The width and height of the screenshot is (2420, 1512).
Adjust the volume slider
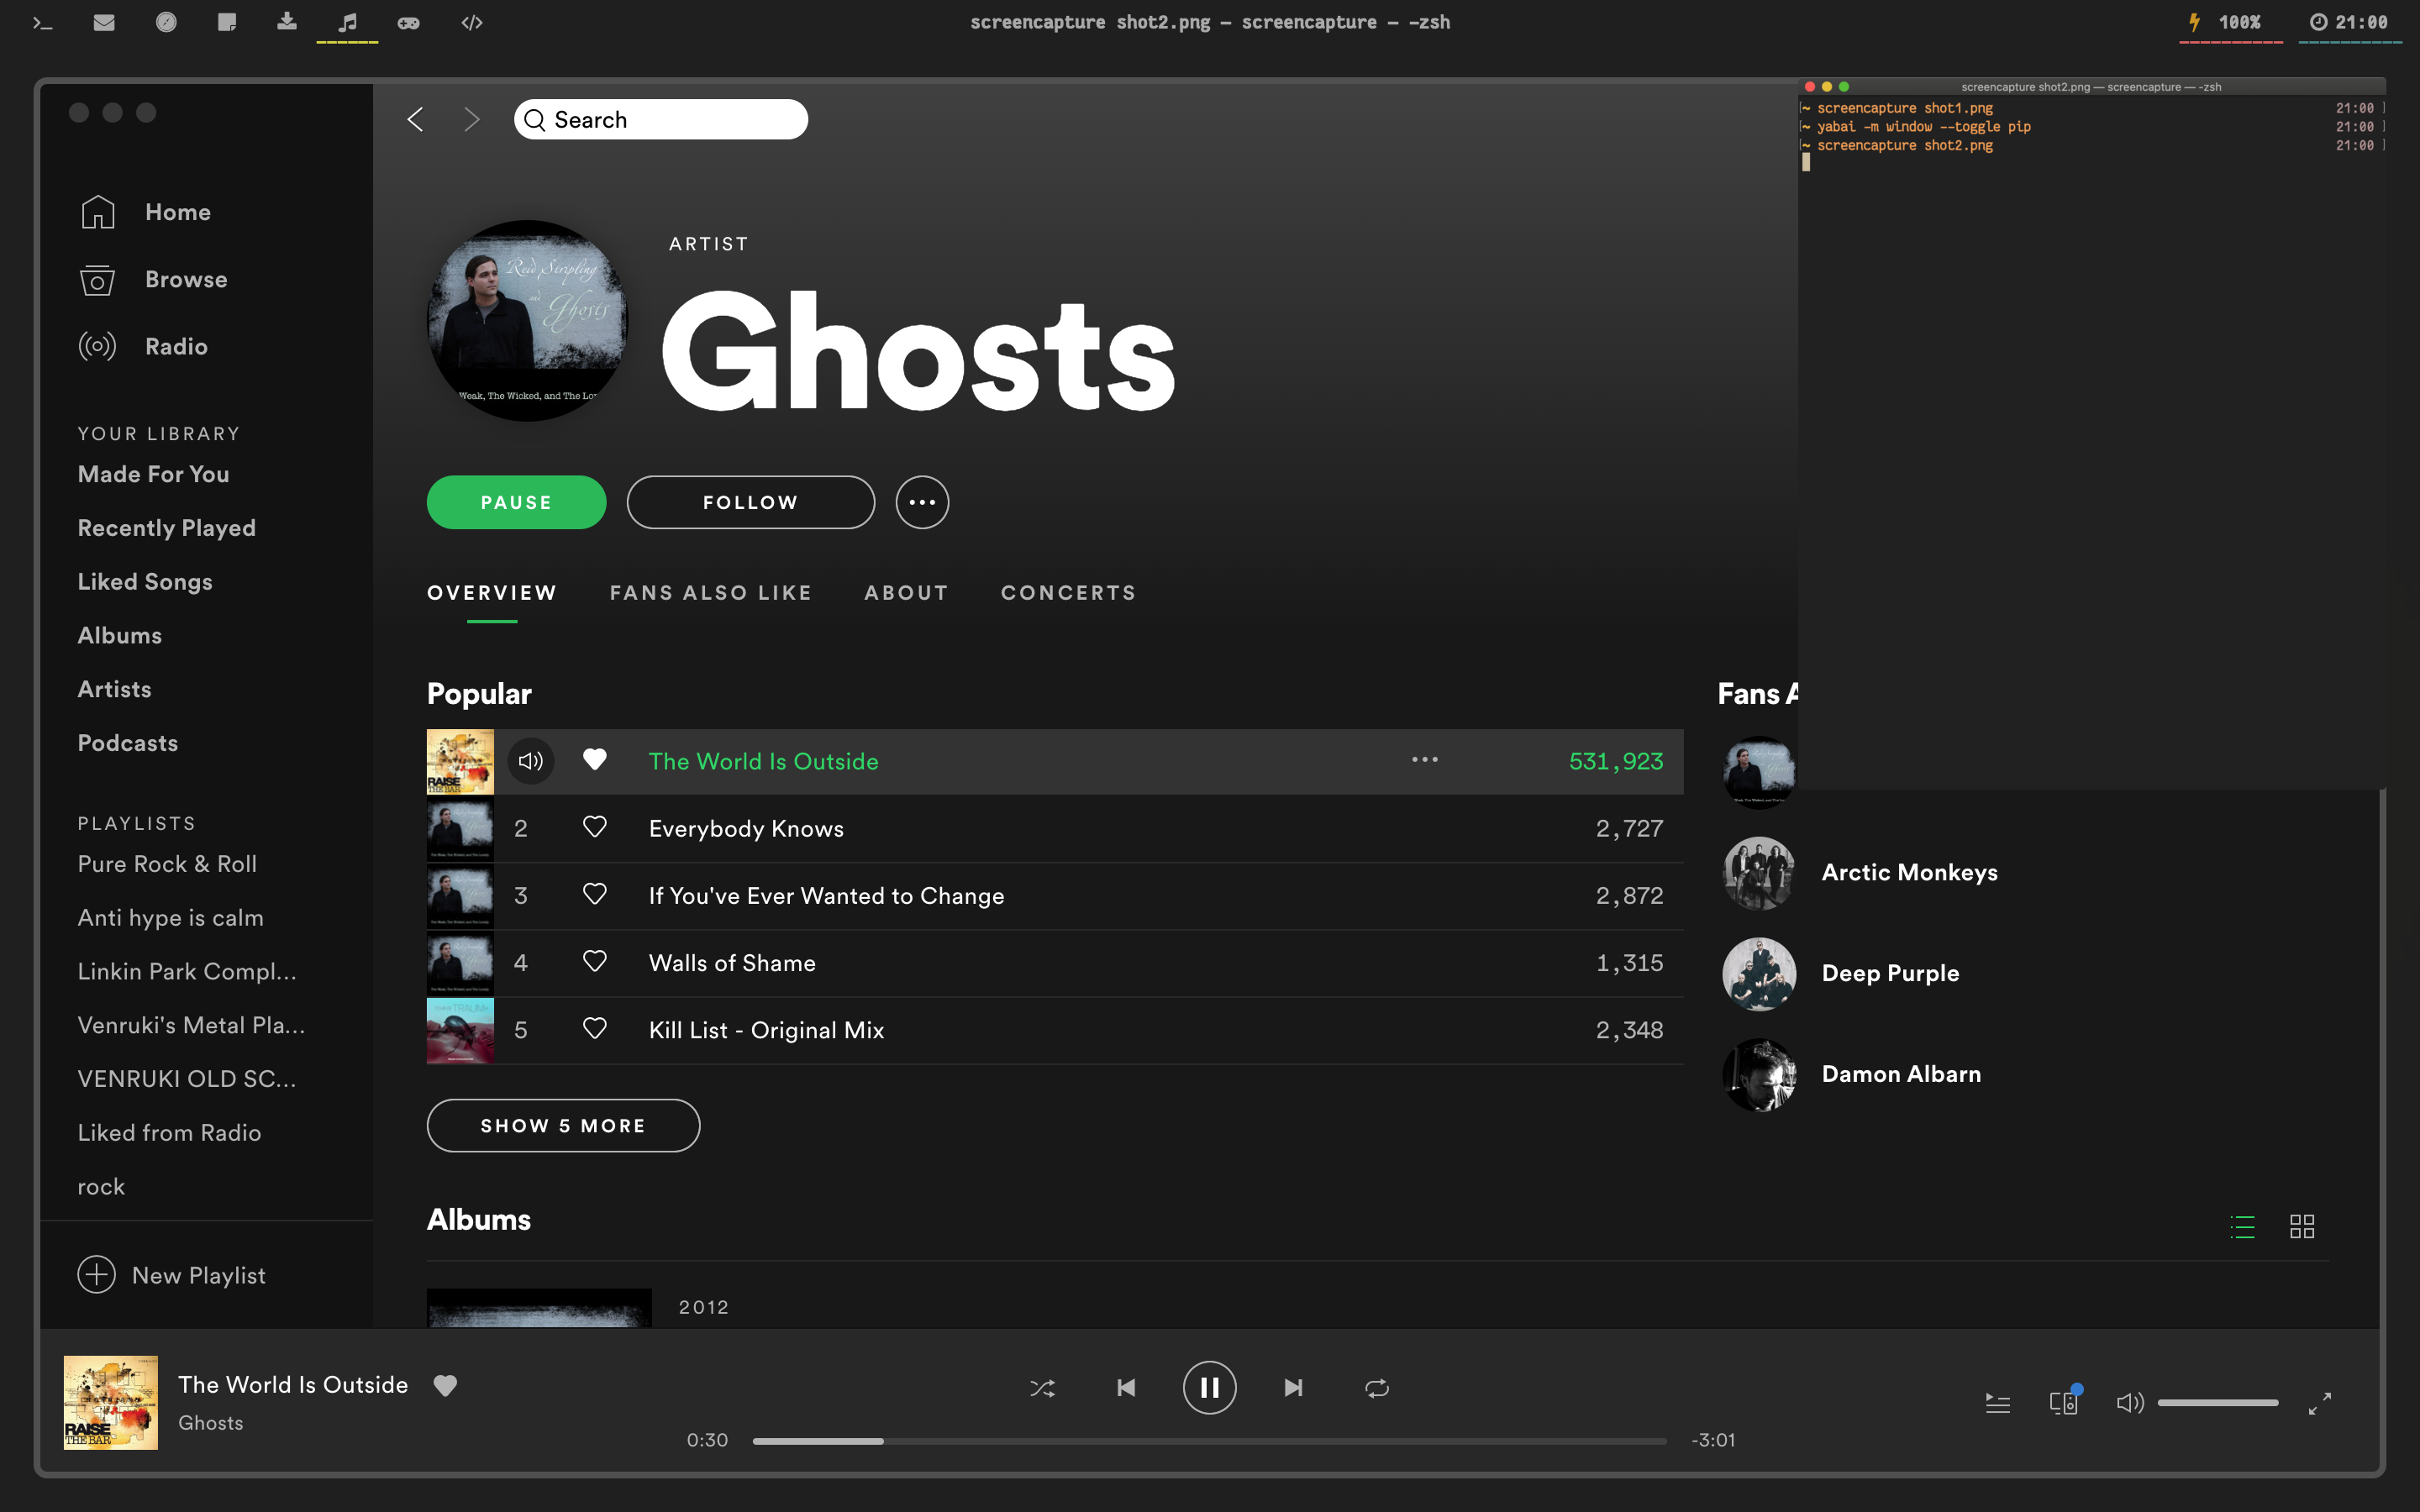point(2218,1403)
